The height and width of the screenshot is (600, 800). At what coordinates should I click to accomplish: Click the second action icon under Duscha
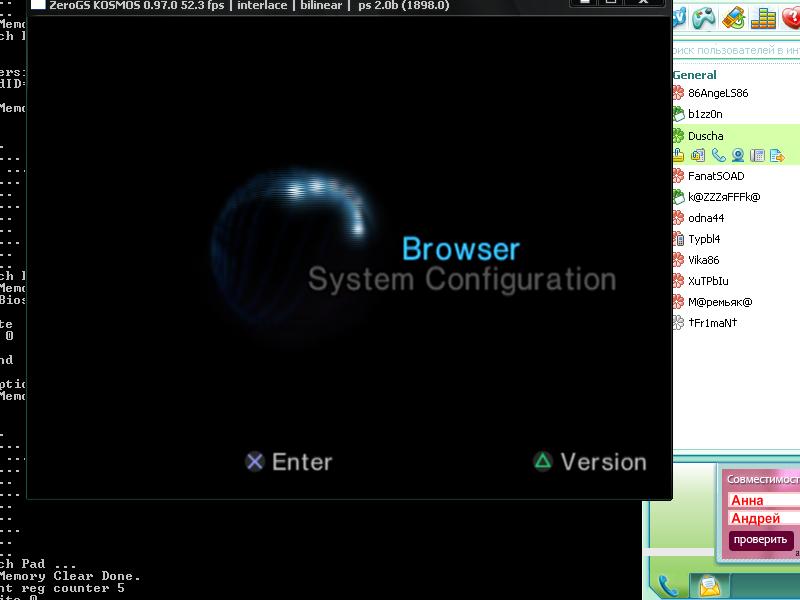click(698, 155)
